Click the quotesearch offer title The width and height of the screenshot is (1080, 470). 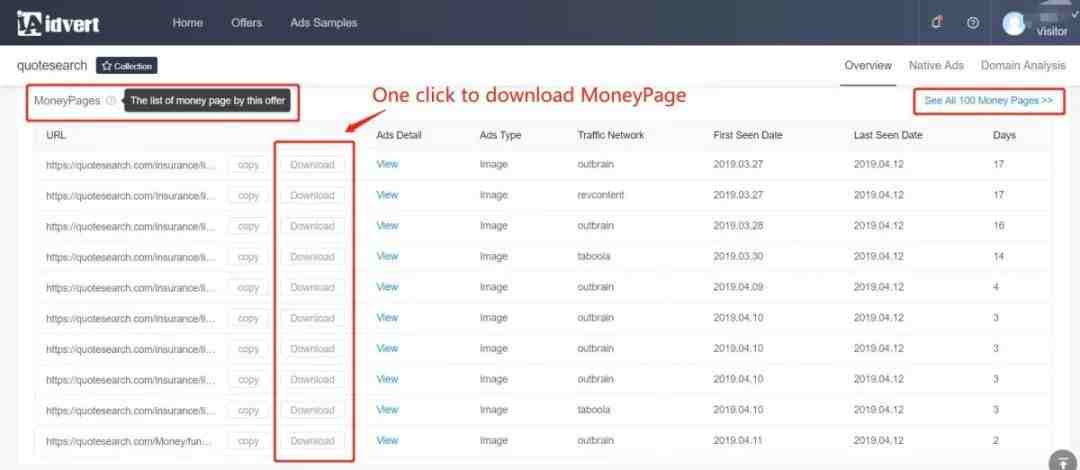tap(52, 65)
